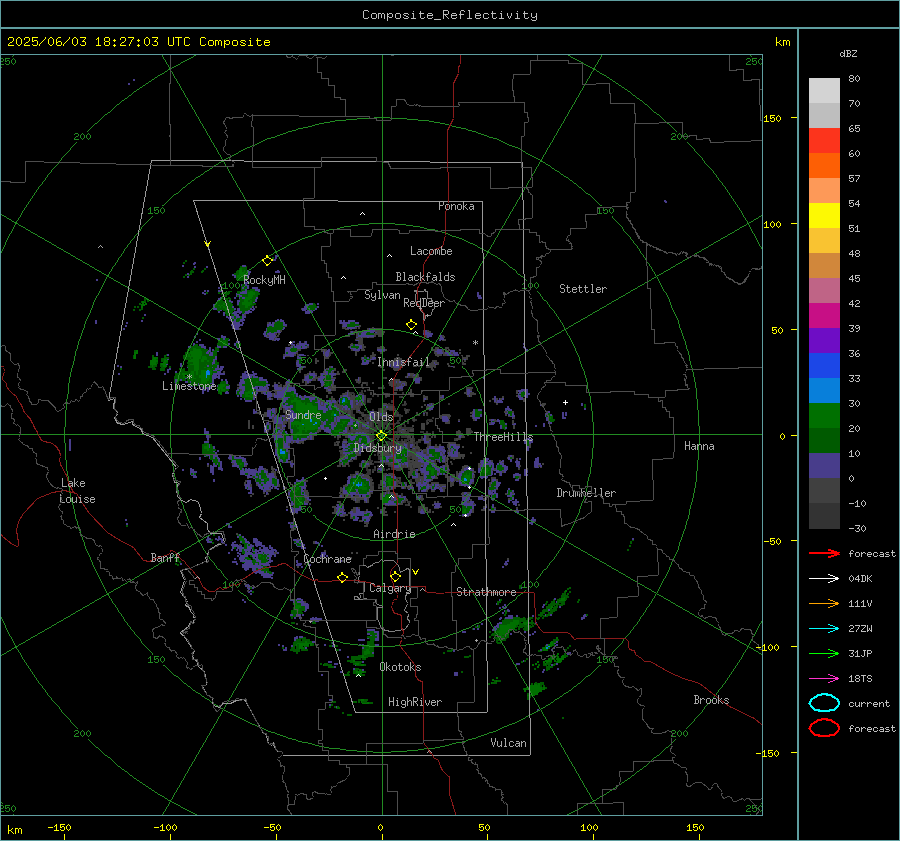Viewport: 900px width, 841px height.
Task: Click the white plus marker west of Hanna
Action: click(565, 402)
